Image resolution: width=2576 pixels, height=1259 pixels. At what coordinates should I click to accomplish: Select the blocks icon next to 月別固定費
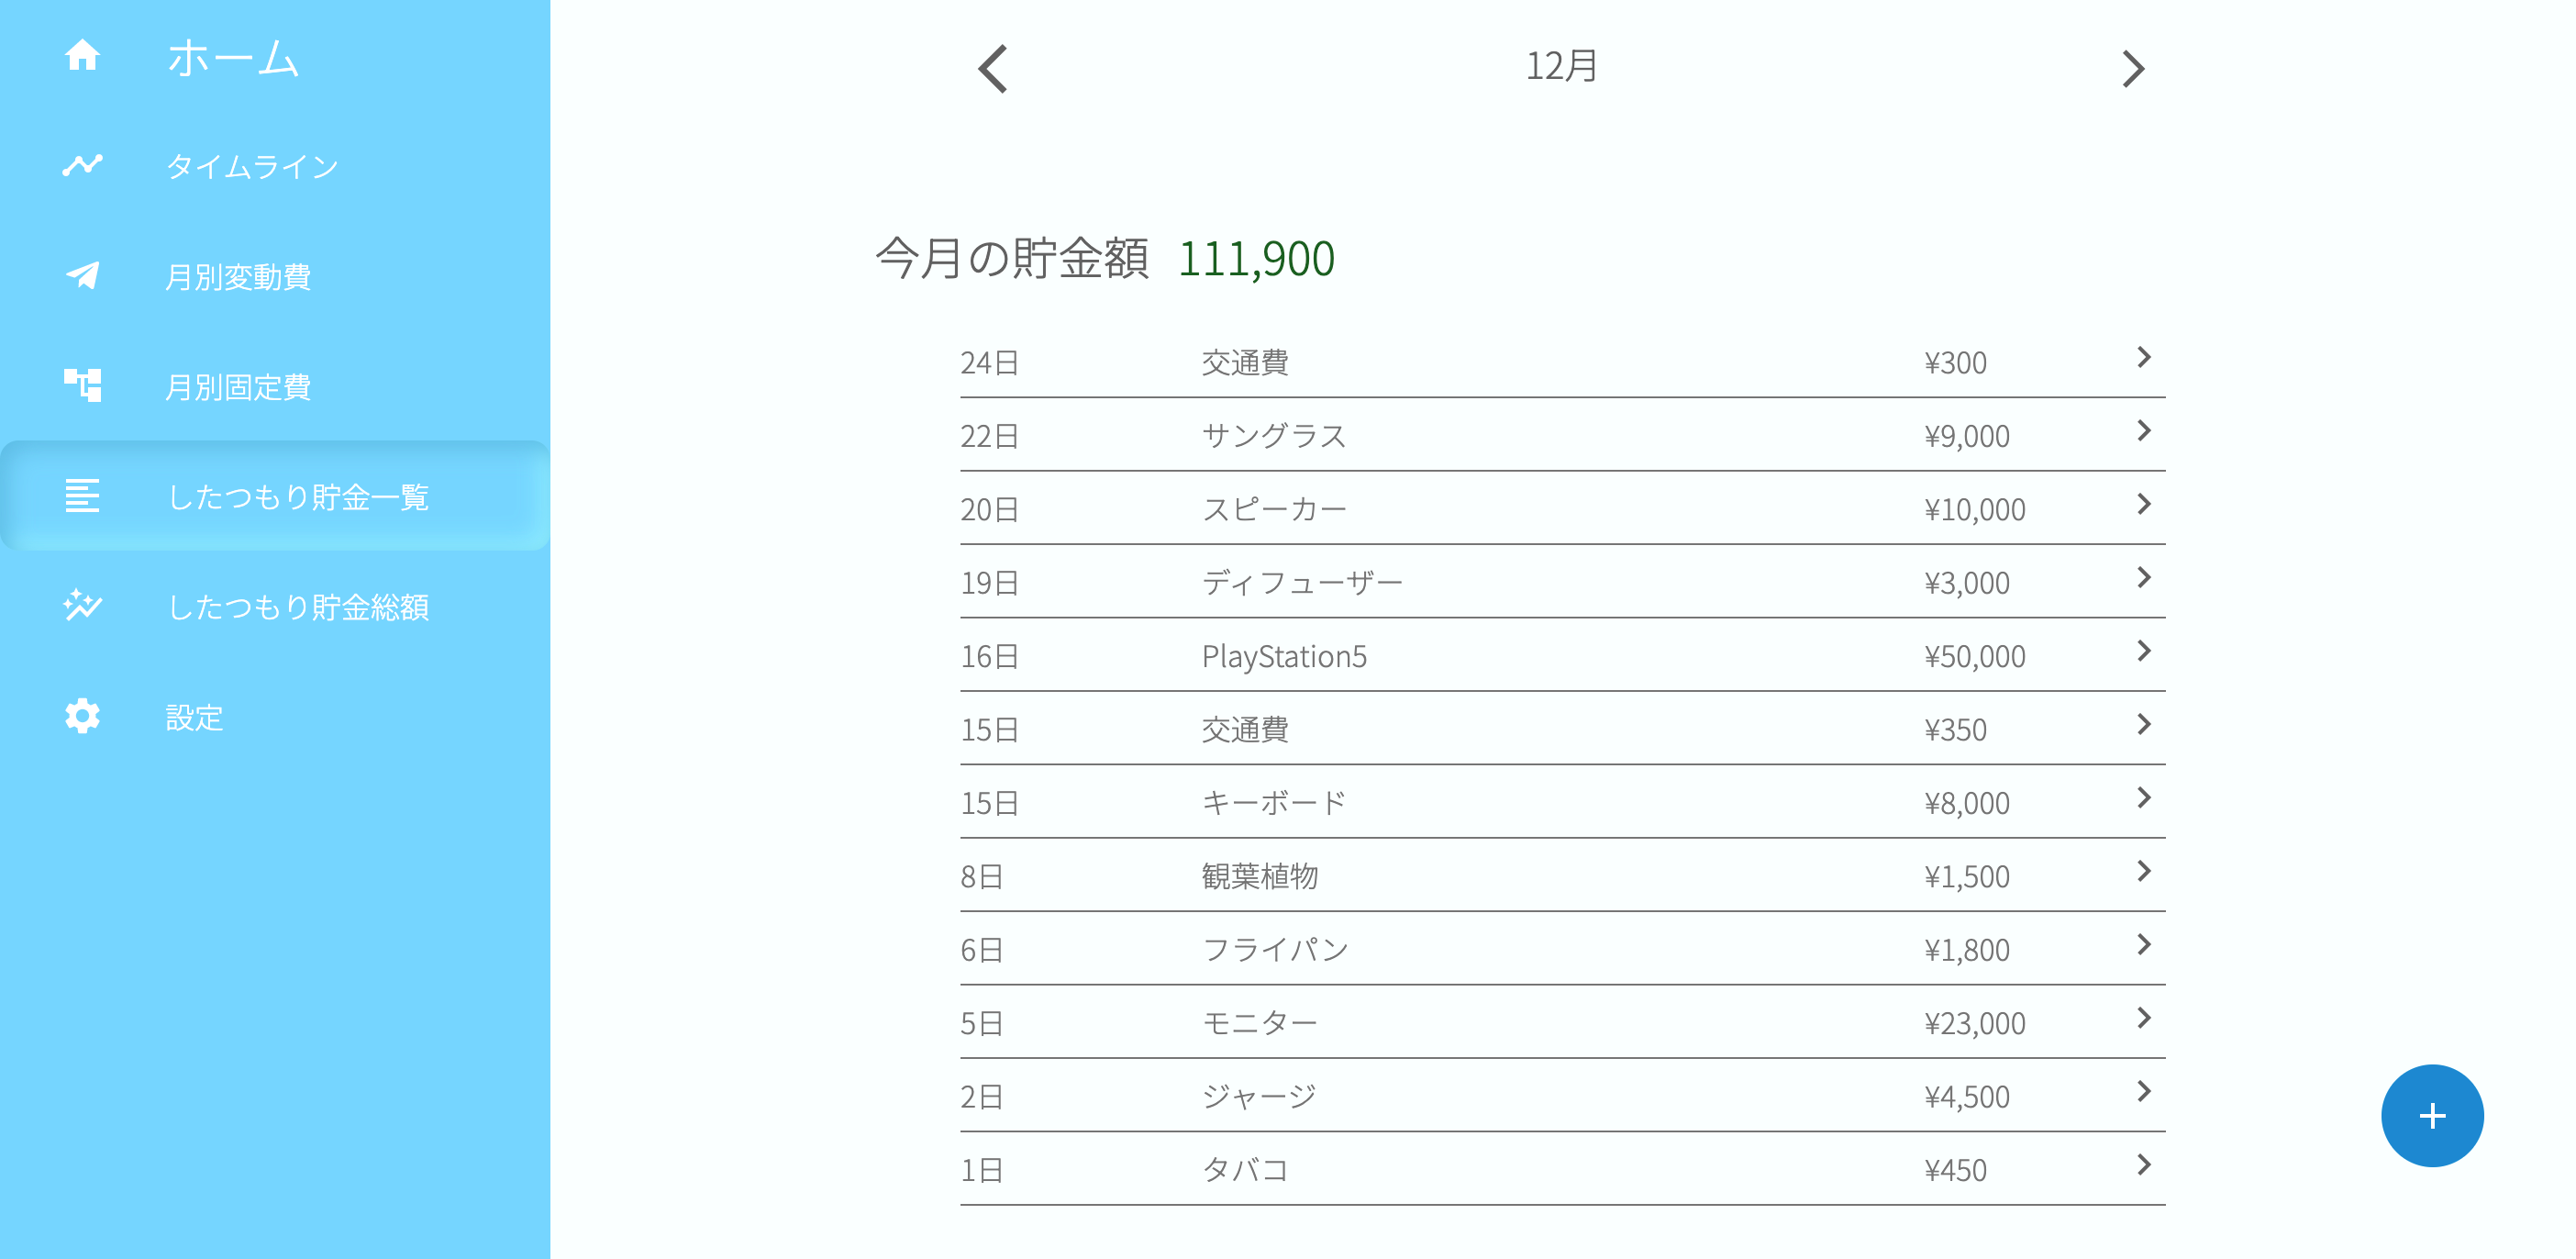tap(83, 386)
